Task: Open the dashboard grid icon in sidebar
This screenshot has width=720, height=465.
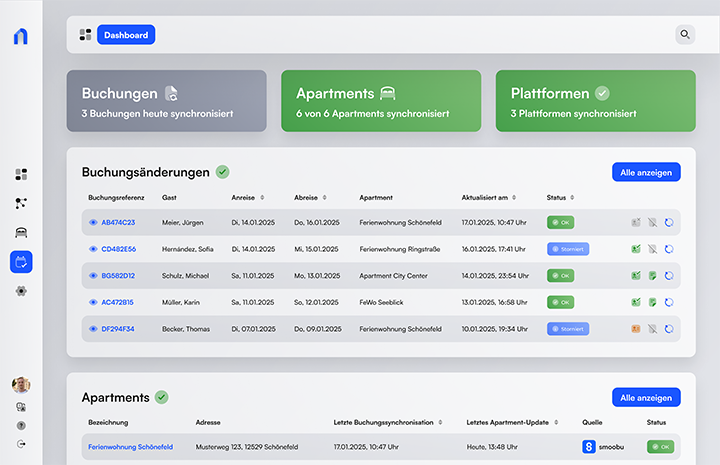Action: [21, 174]
